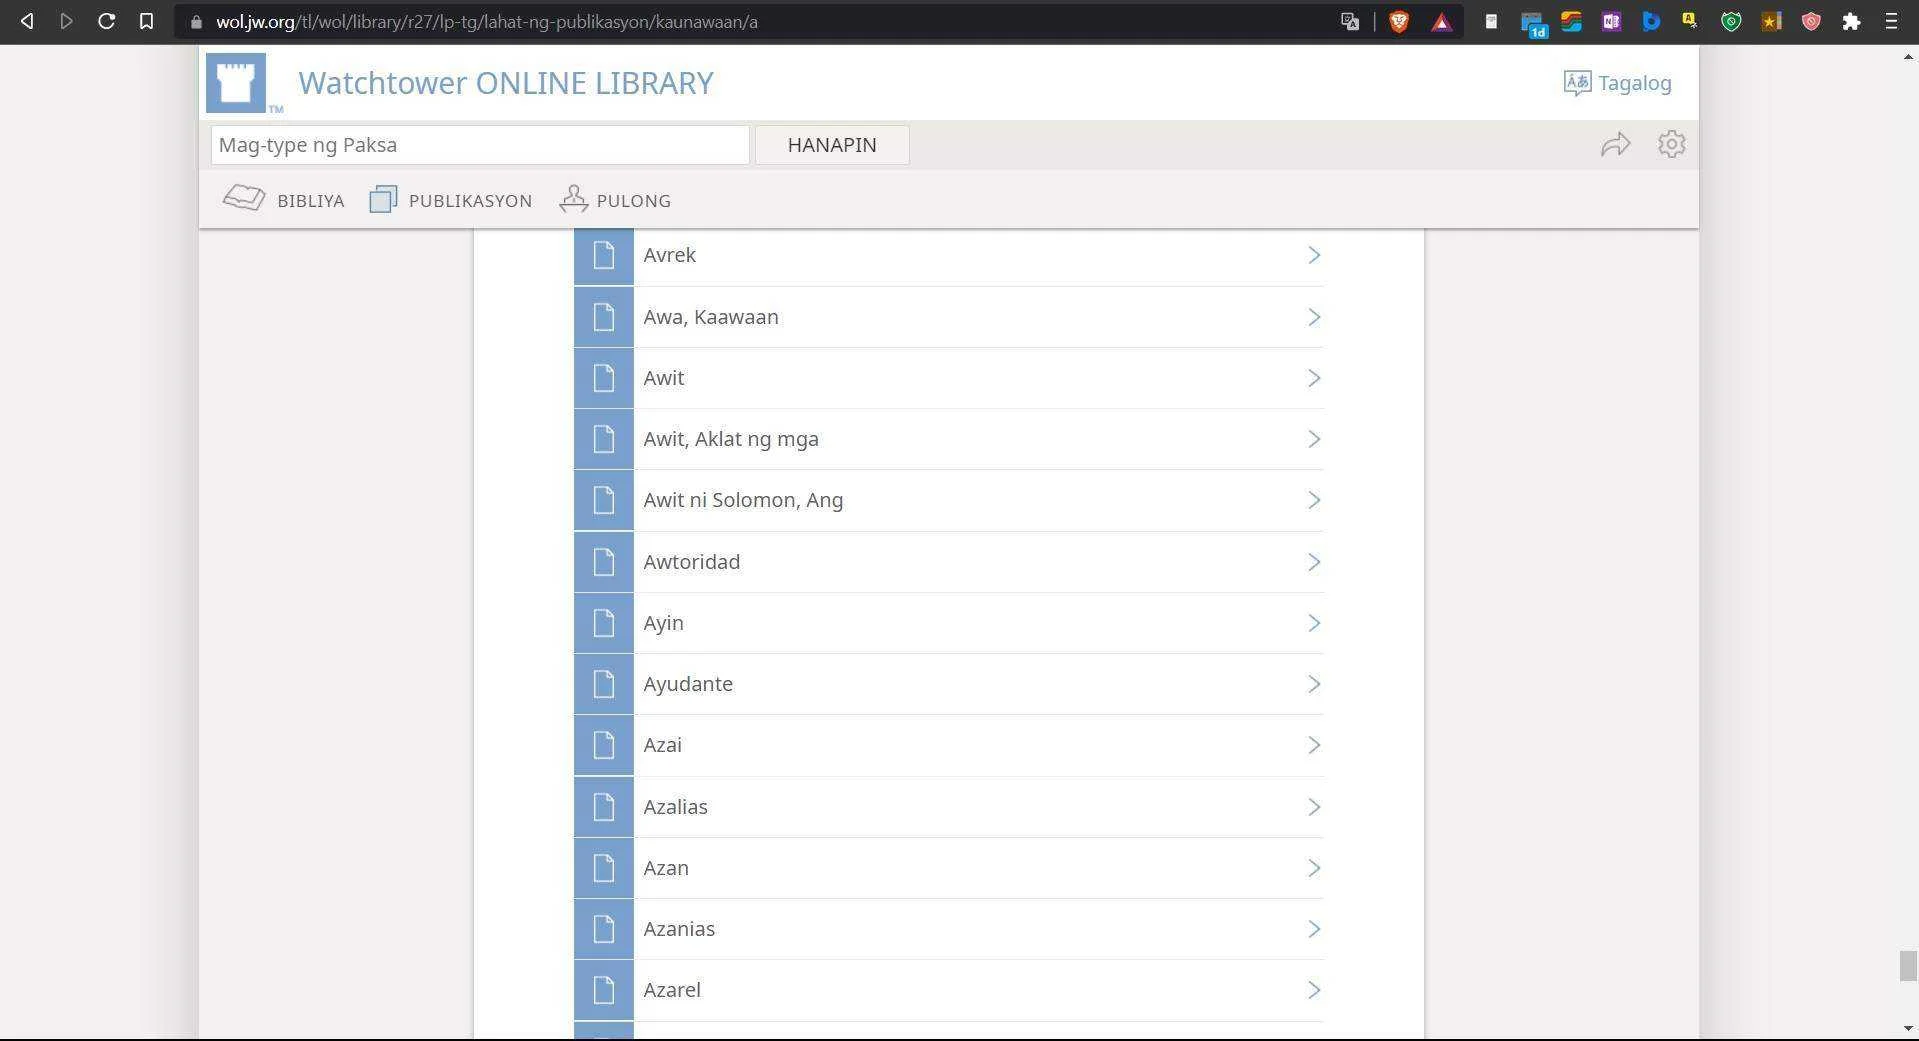Open the Brave Shields lion icon

pos(1399,21)
